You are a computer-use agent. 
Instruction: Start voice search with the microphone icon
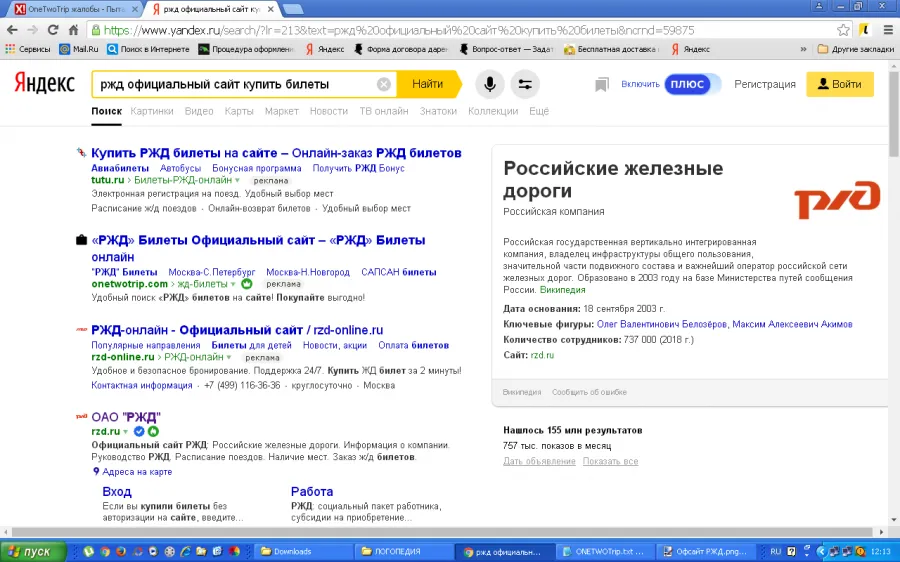coord(490,84)
